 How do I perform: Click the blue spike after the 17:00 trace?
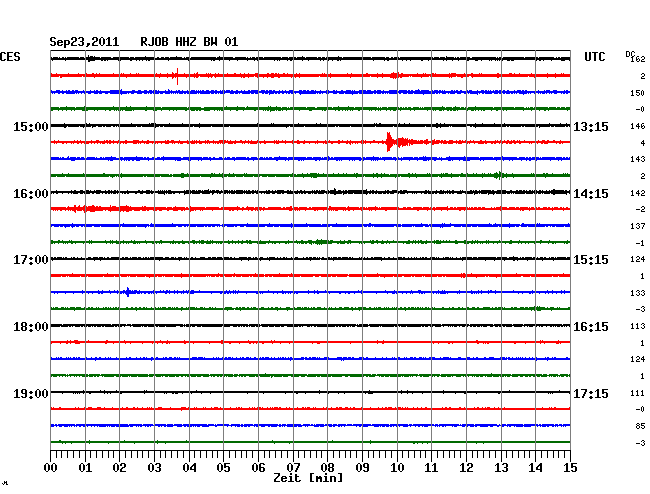coord(128,292)
